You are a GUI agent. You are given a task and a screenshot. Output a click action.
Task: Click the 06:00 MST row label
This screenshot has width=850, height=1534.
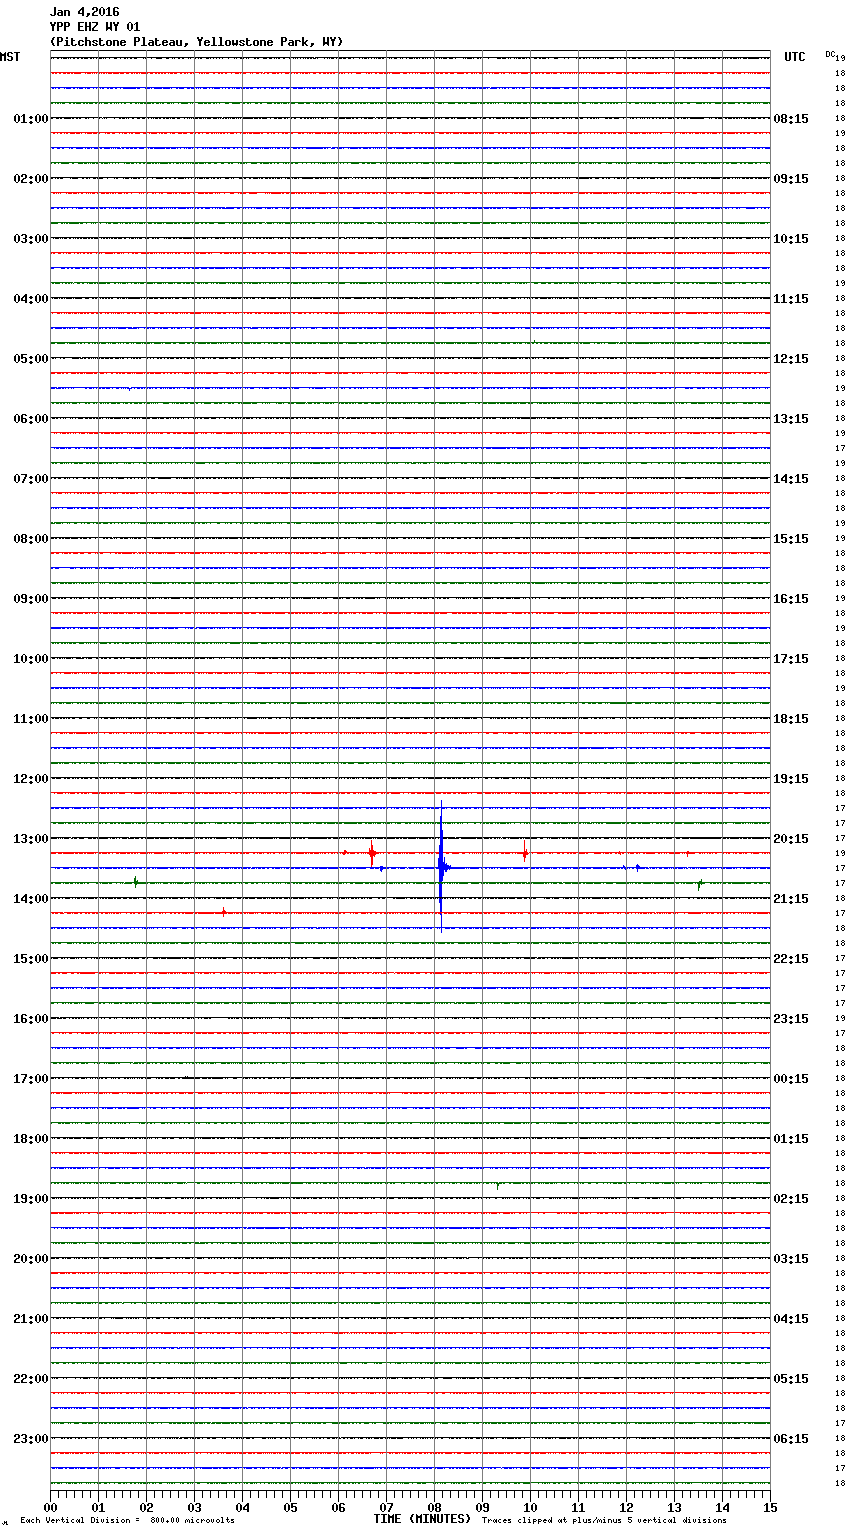pos(31,419)
